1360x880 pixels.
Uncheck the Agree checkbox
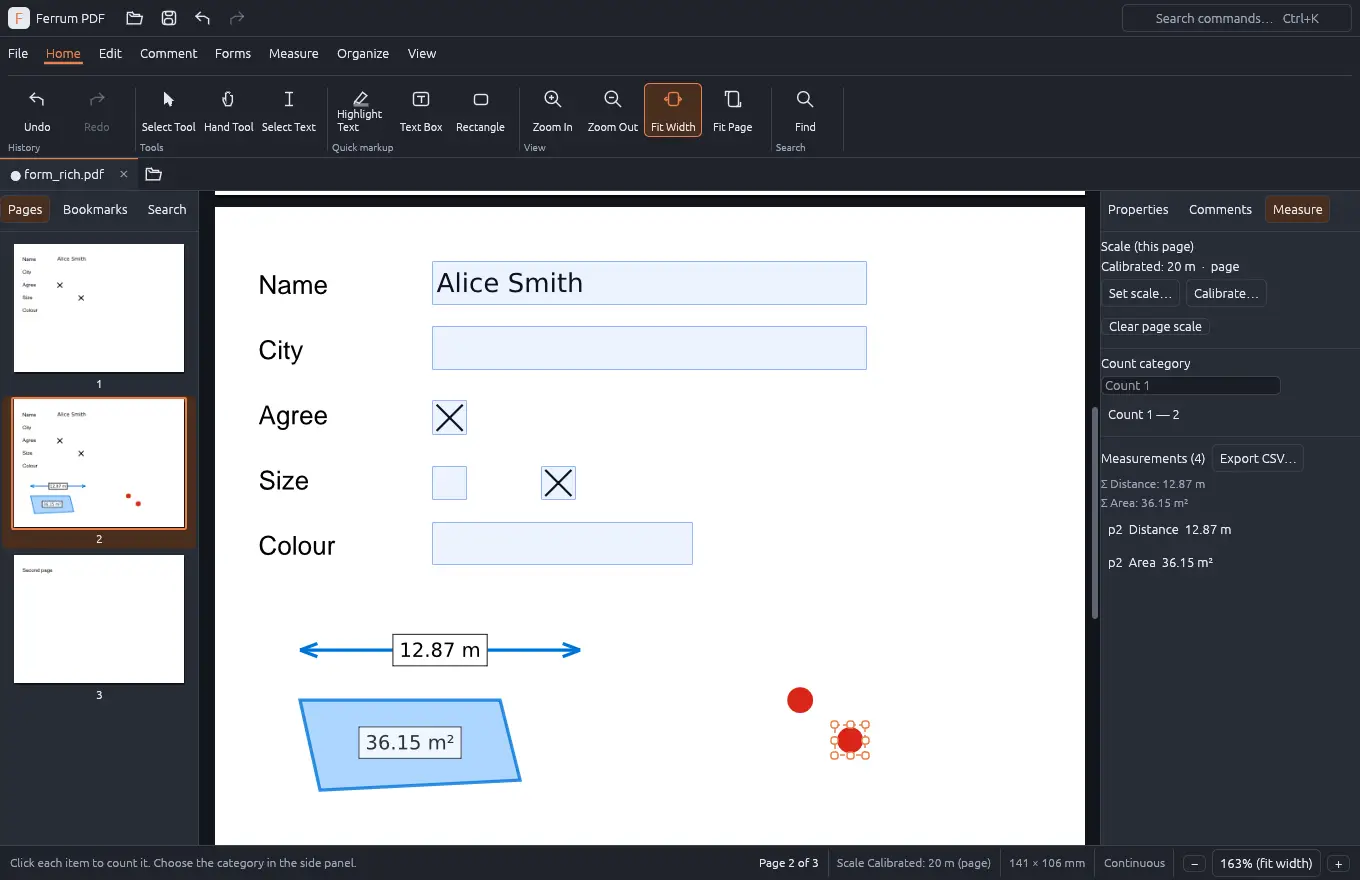449,417
